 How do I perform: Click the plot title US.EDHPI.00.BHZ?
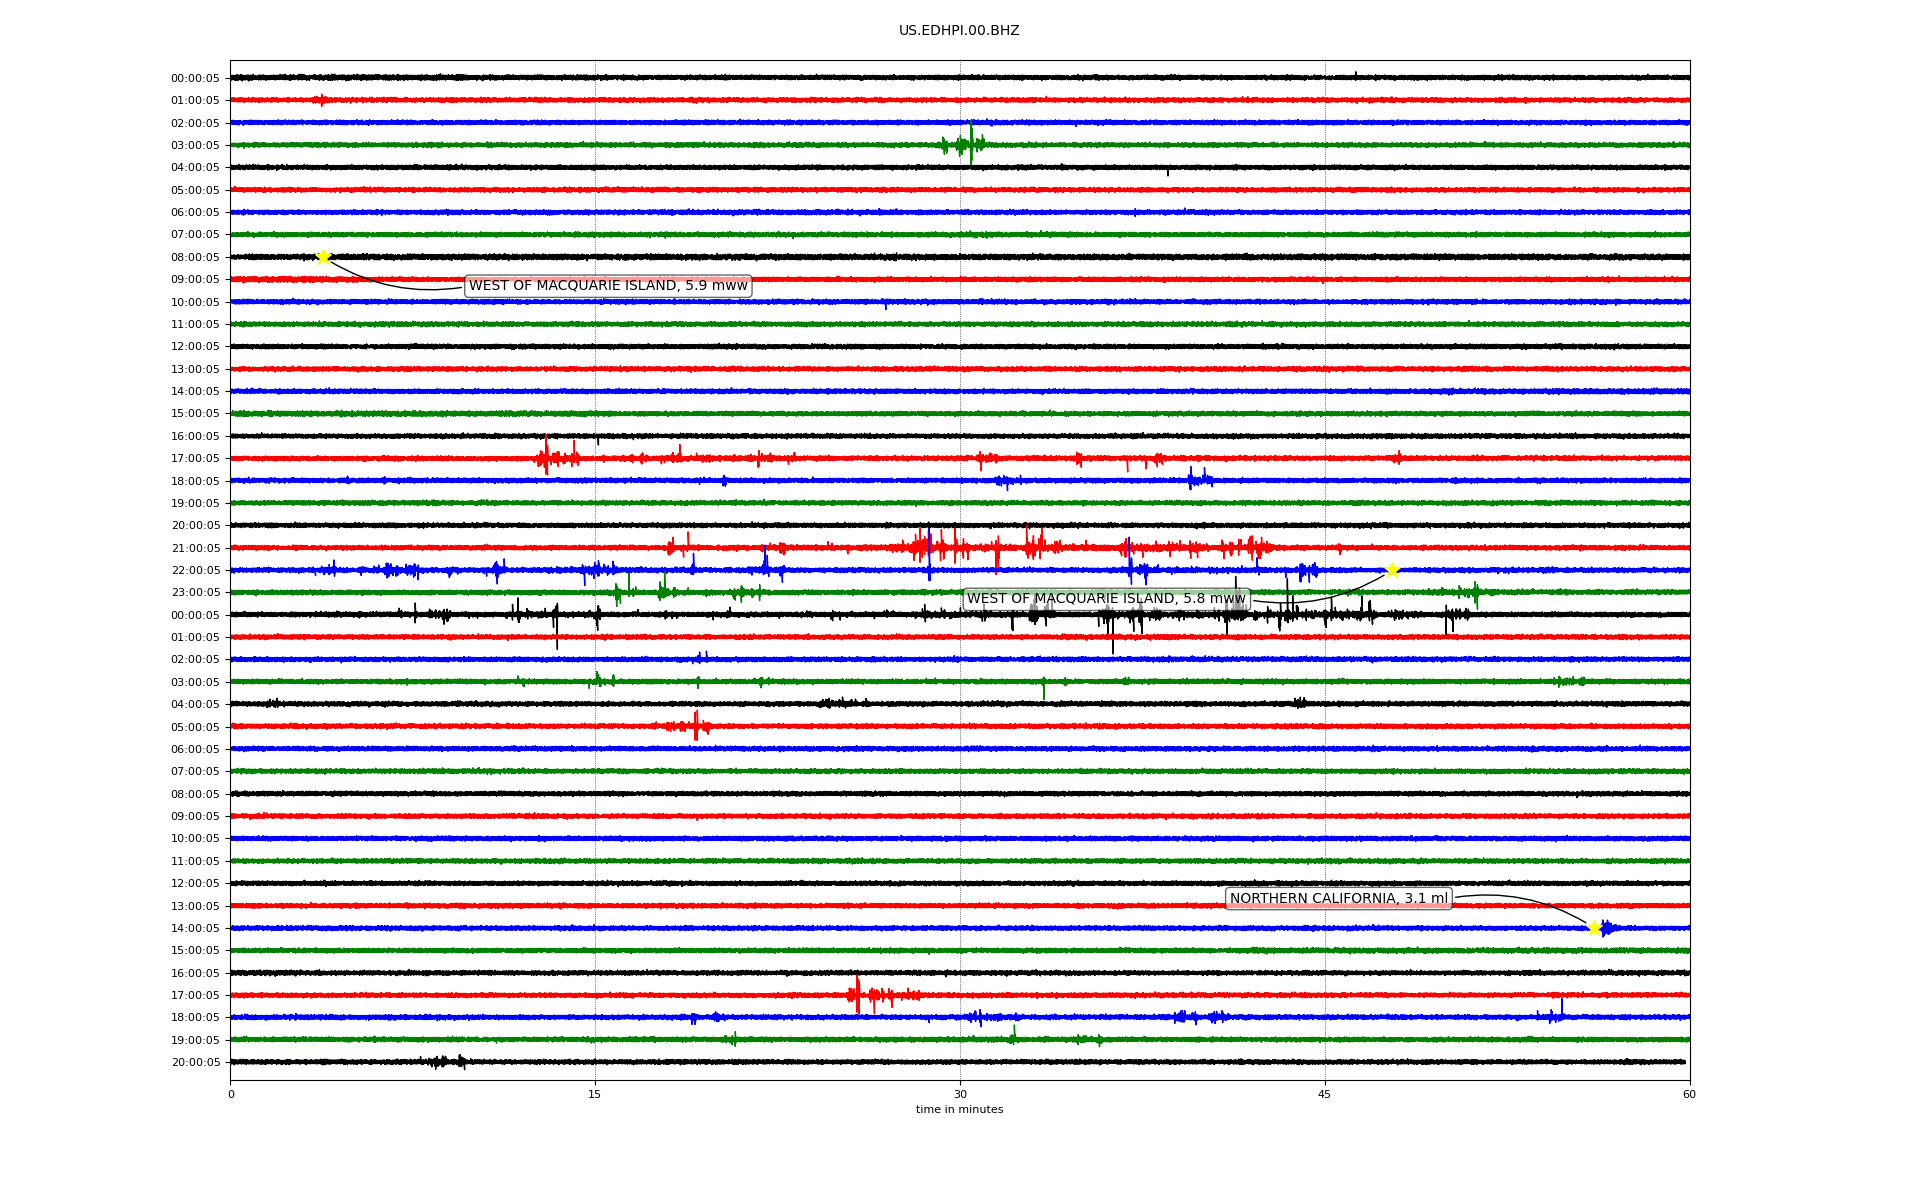pos(958,31)
